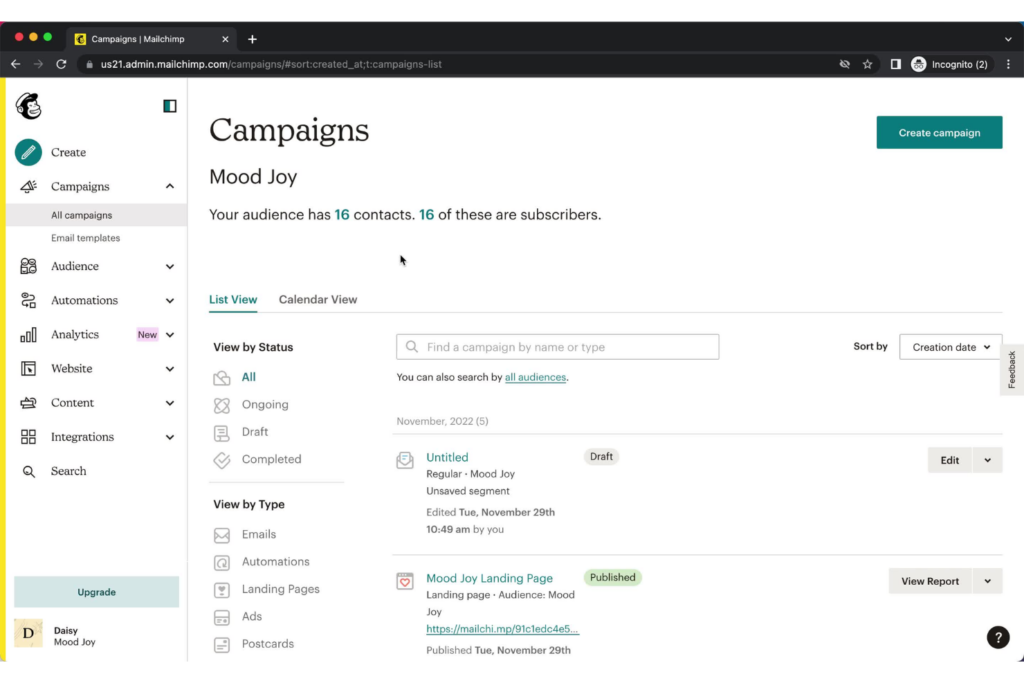The width and height of the screenshot is (1024, 683).
Task: Open Email templates in sidebar
Action: [x=86, y=238]
